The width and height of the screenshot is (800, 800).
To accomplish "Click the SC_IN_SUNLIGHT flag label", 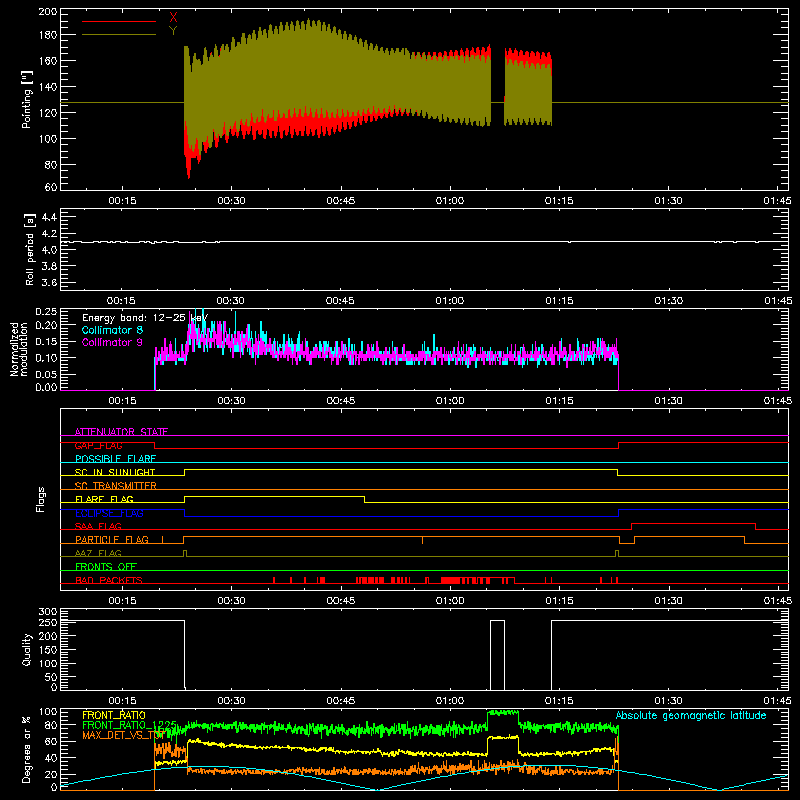I will click(115, 472).
